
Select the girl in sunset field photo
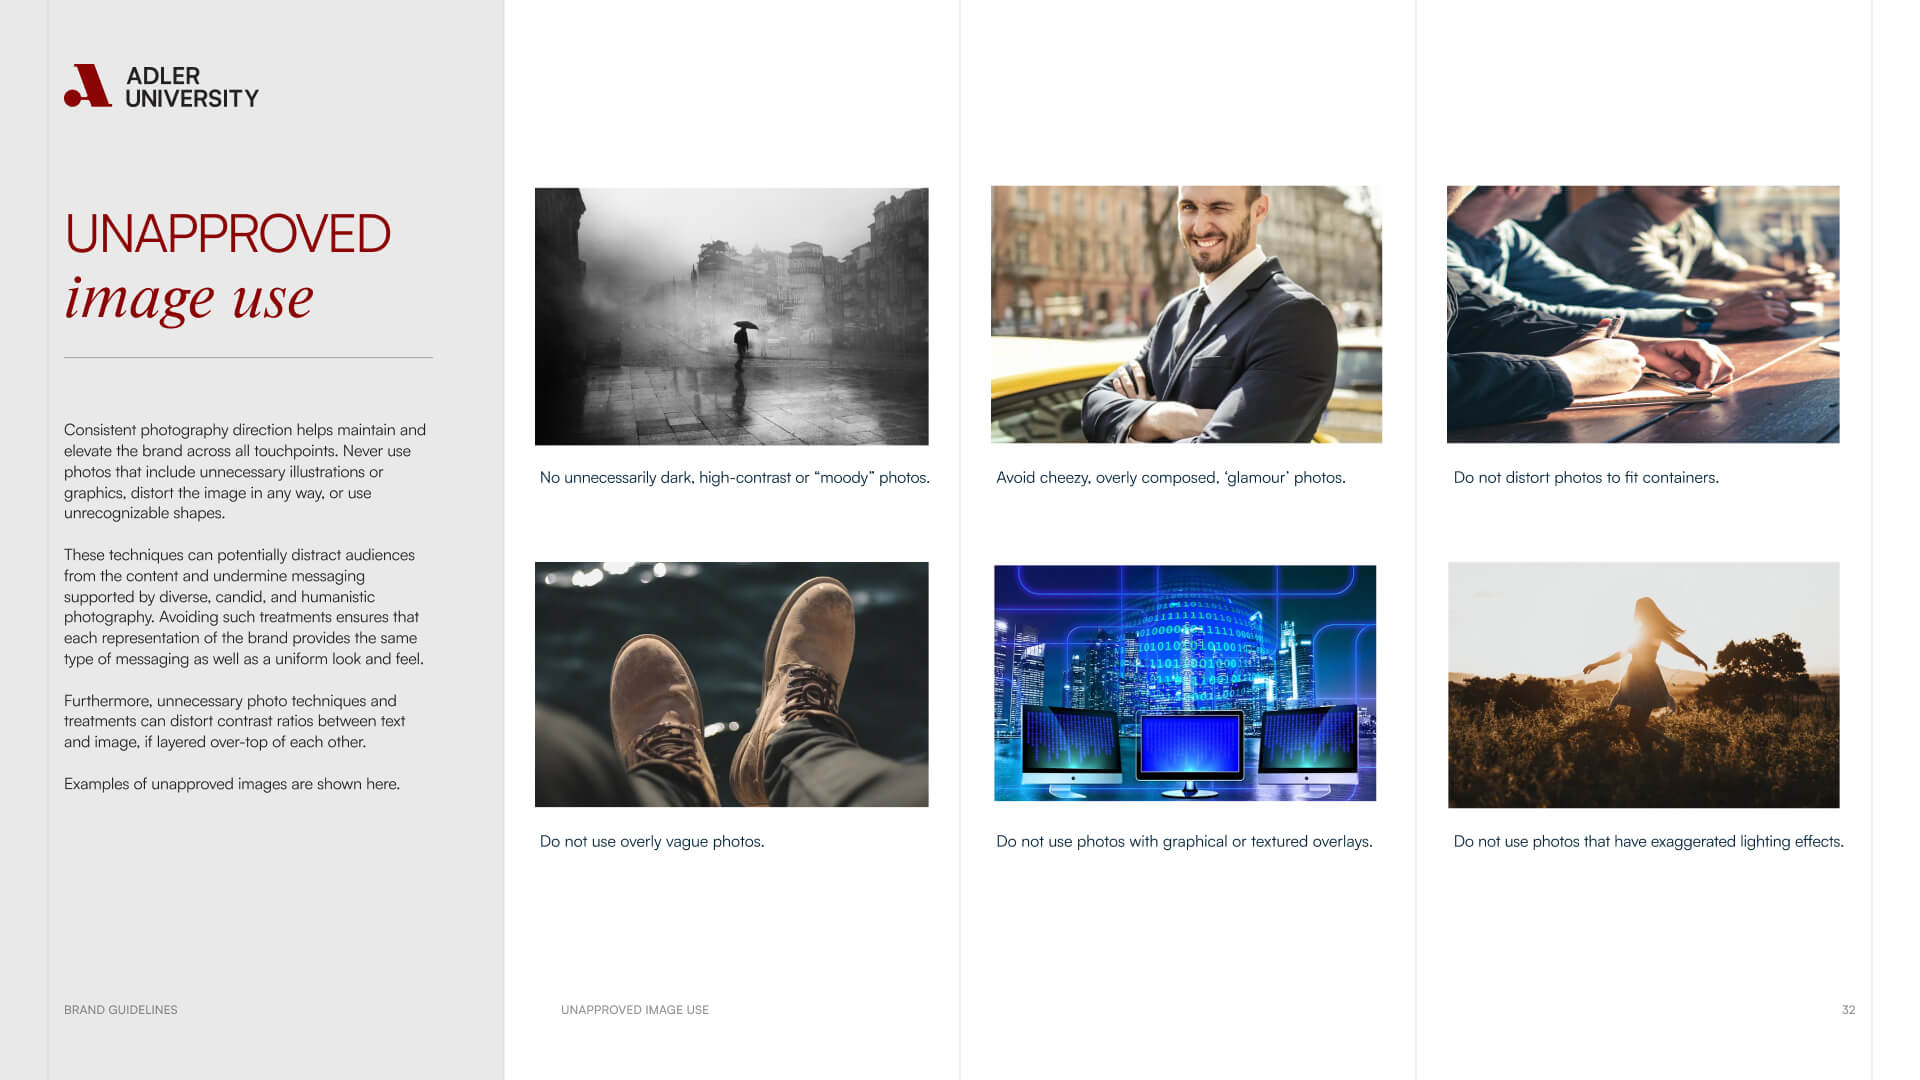(x=1643, y=685)
